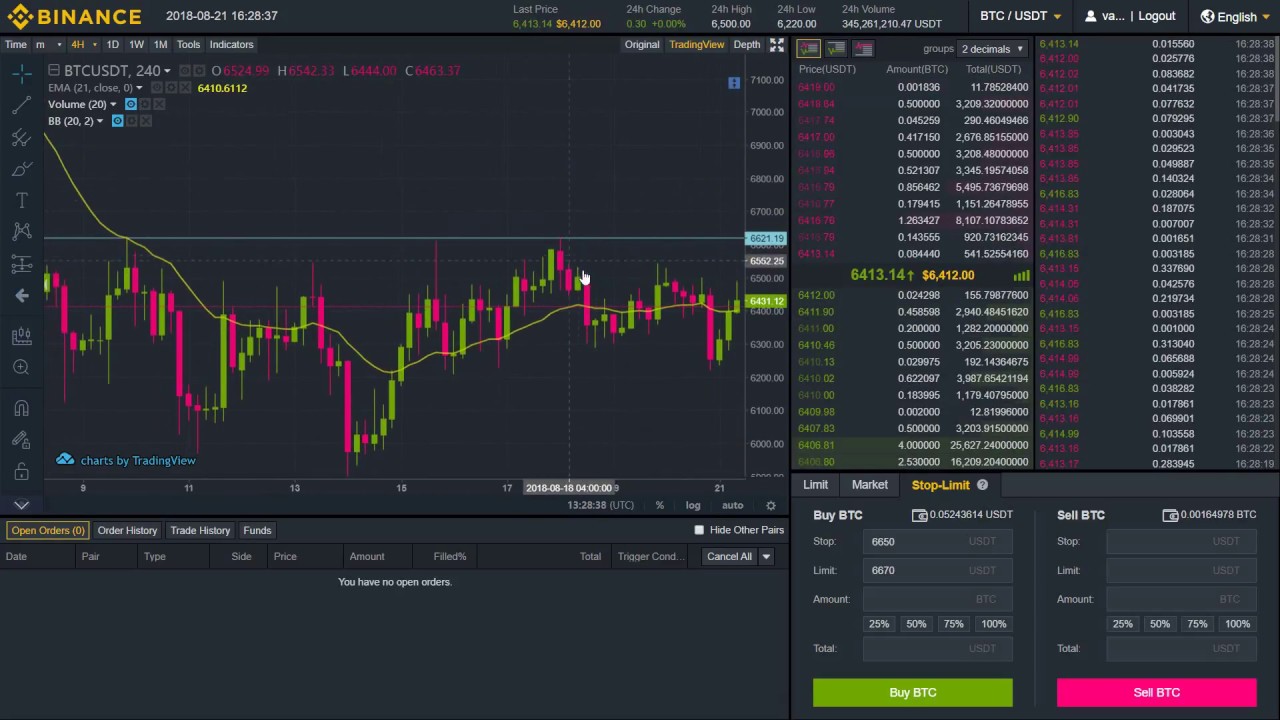Switch to the Market order tab
Image resolution: width=1280 pixels, height=720 pixels.
coord(869,484)
